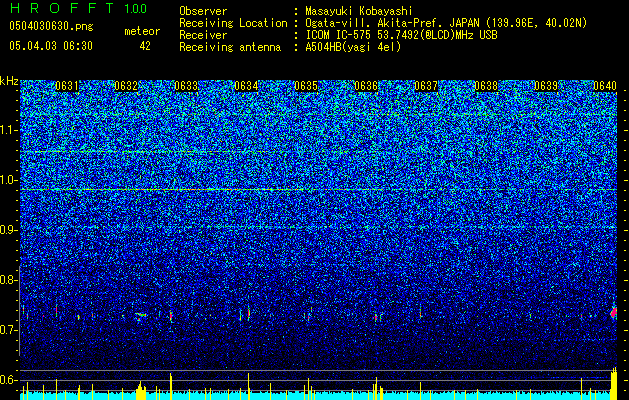
Task: Click the version number 1.0.0
Action: click(x=136, y=9)
